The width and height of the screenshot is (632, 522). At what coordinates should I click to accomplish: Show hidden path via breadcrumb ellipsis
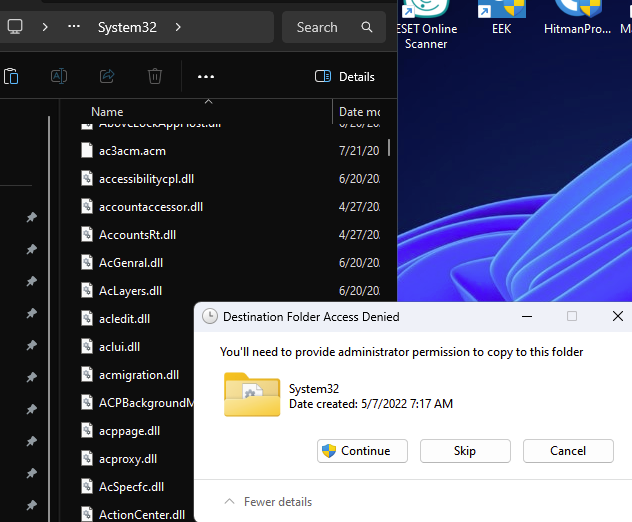point(74,27)
